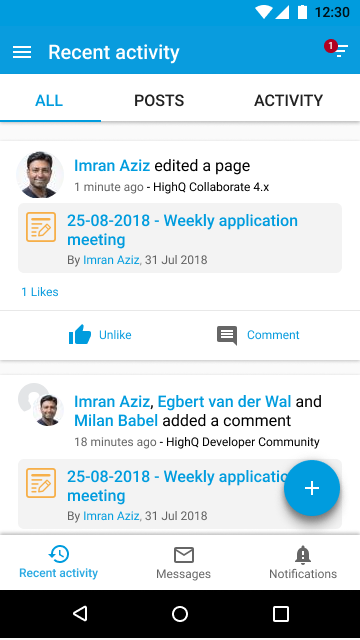
Task: Open the Messages envelope icon
Action: (x=184, y=555)
